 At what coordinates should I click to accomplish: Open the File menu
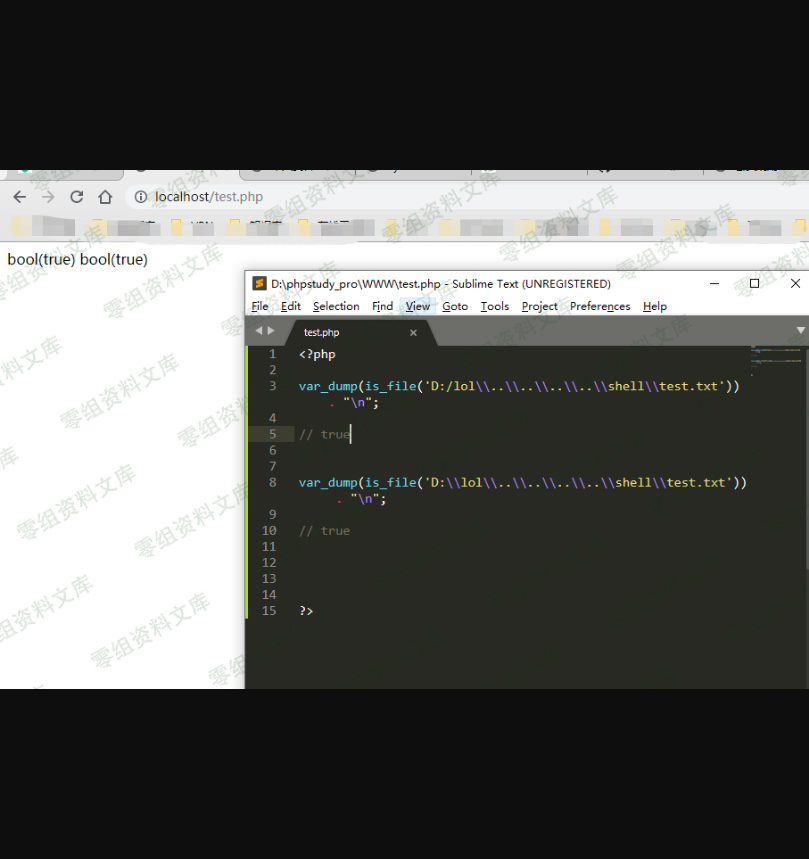pyautogui.click(x=260, y=306)
